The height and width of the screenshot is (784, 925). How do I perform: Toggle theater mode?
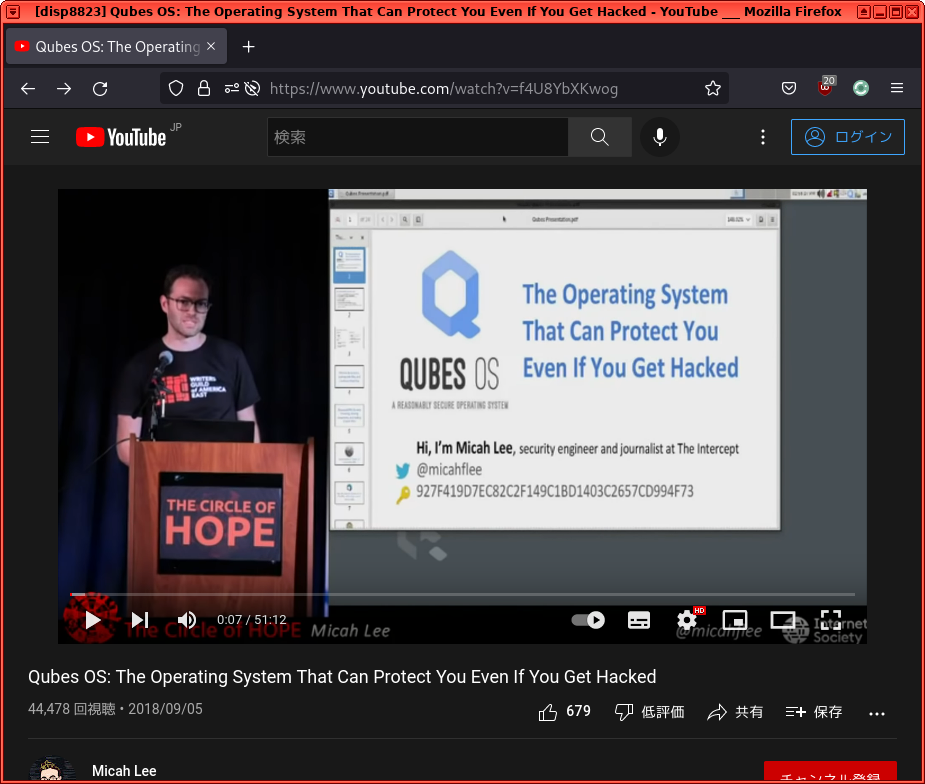point(783,620)
